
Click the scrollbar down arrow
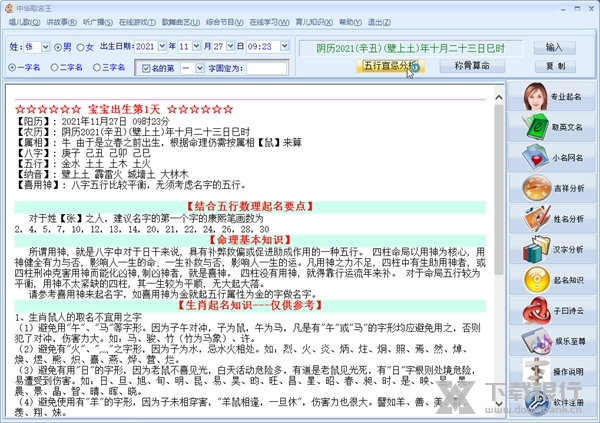pyautogui.click(x=499, y=403)
